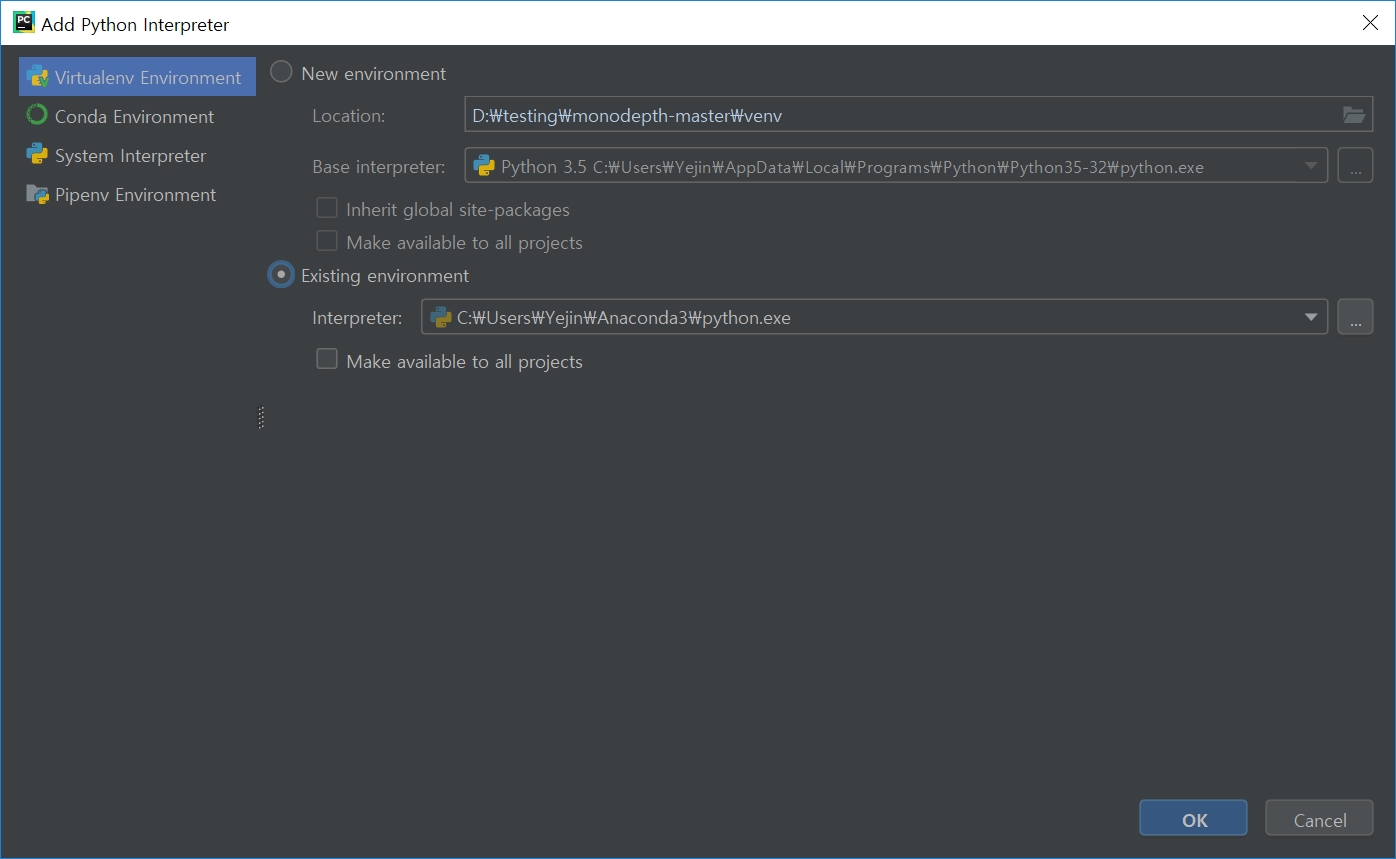
Task: Select the Existing environment radio button
Action: [x=281, y=274]
